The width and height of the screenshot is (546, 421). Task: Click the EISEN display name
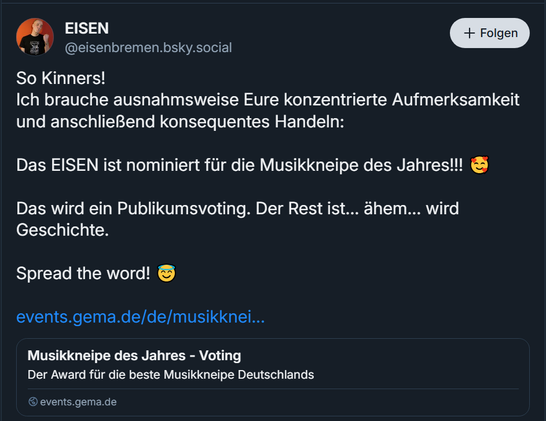pyautogui.click(x=87, y=29)
